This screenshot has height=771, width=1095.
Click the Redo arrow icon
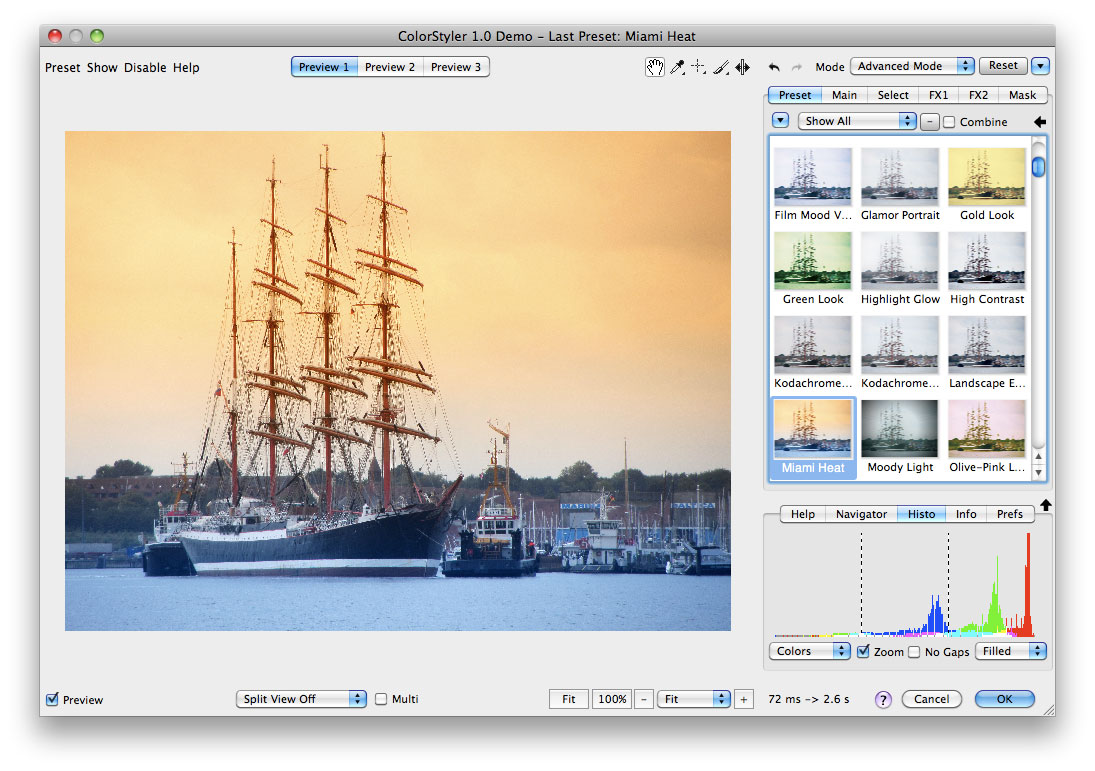pyautogui.click(x=797, y=67)
